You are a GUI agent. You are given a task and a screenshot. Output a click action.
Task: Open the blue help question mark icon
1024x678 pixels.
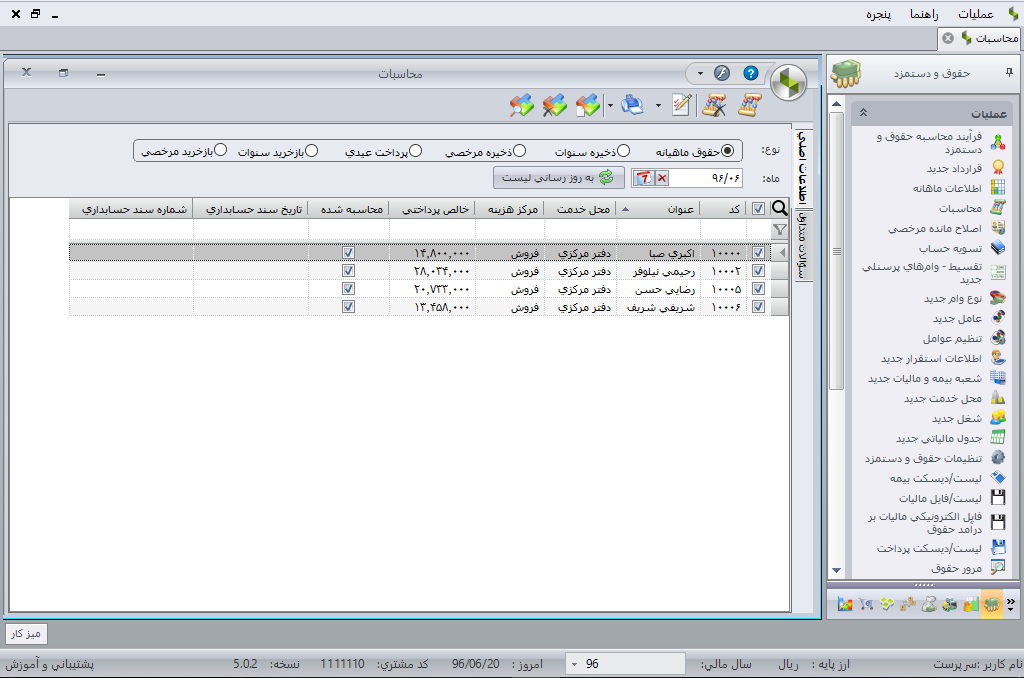[751, 73]
